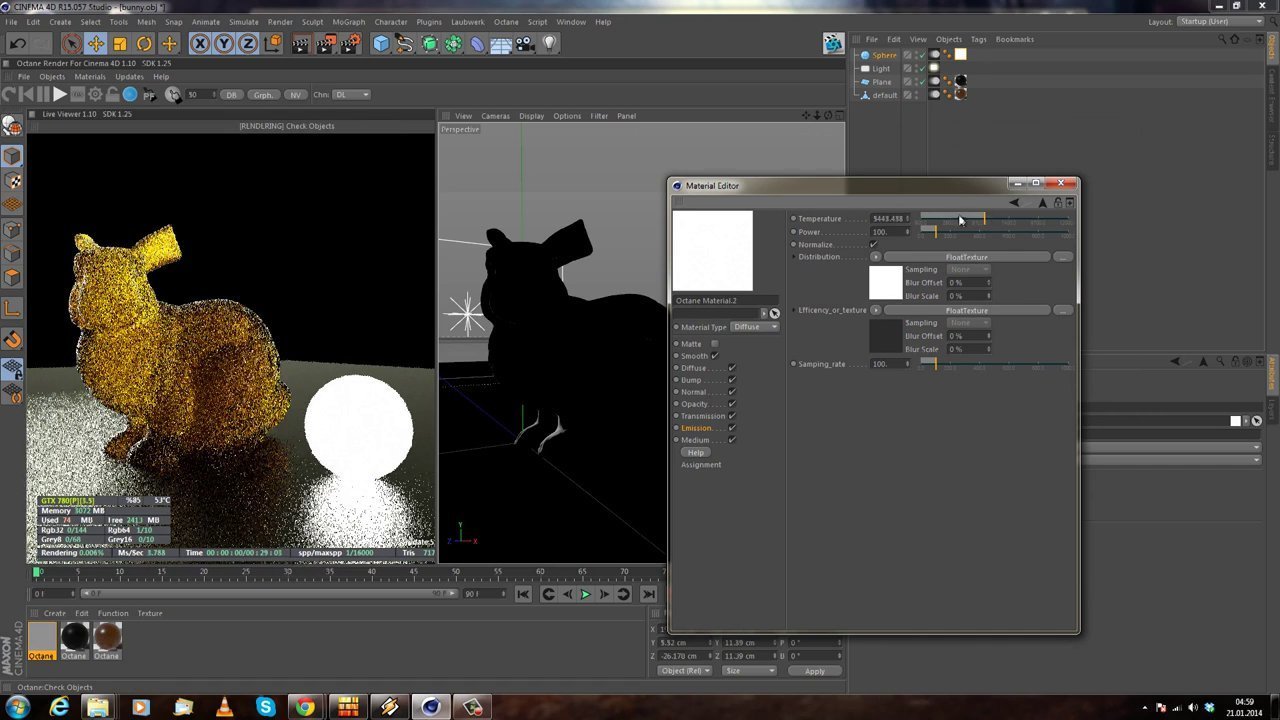The height and width of the screenshot is (720, 1280).
Task: Click the Power slider track
Action: [x=994, y=232]
